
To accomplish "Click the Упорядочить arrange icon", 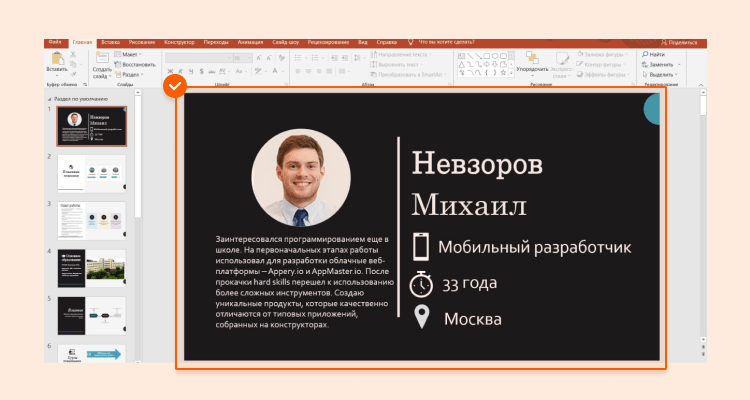I will [x=532, y=58].
